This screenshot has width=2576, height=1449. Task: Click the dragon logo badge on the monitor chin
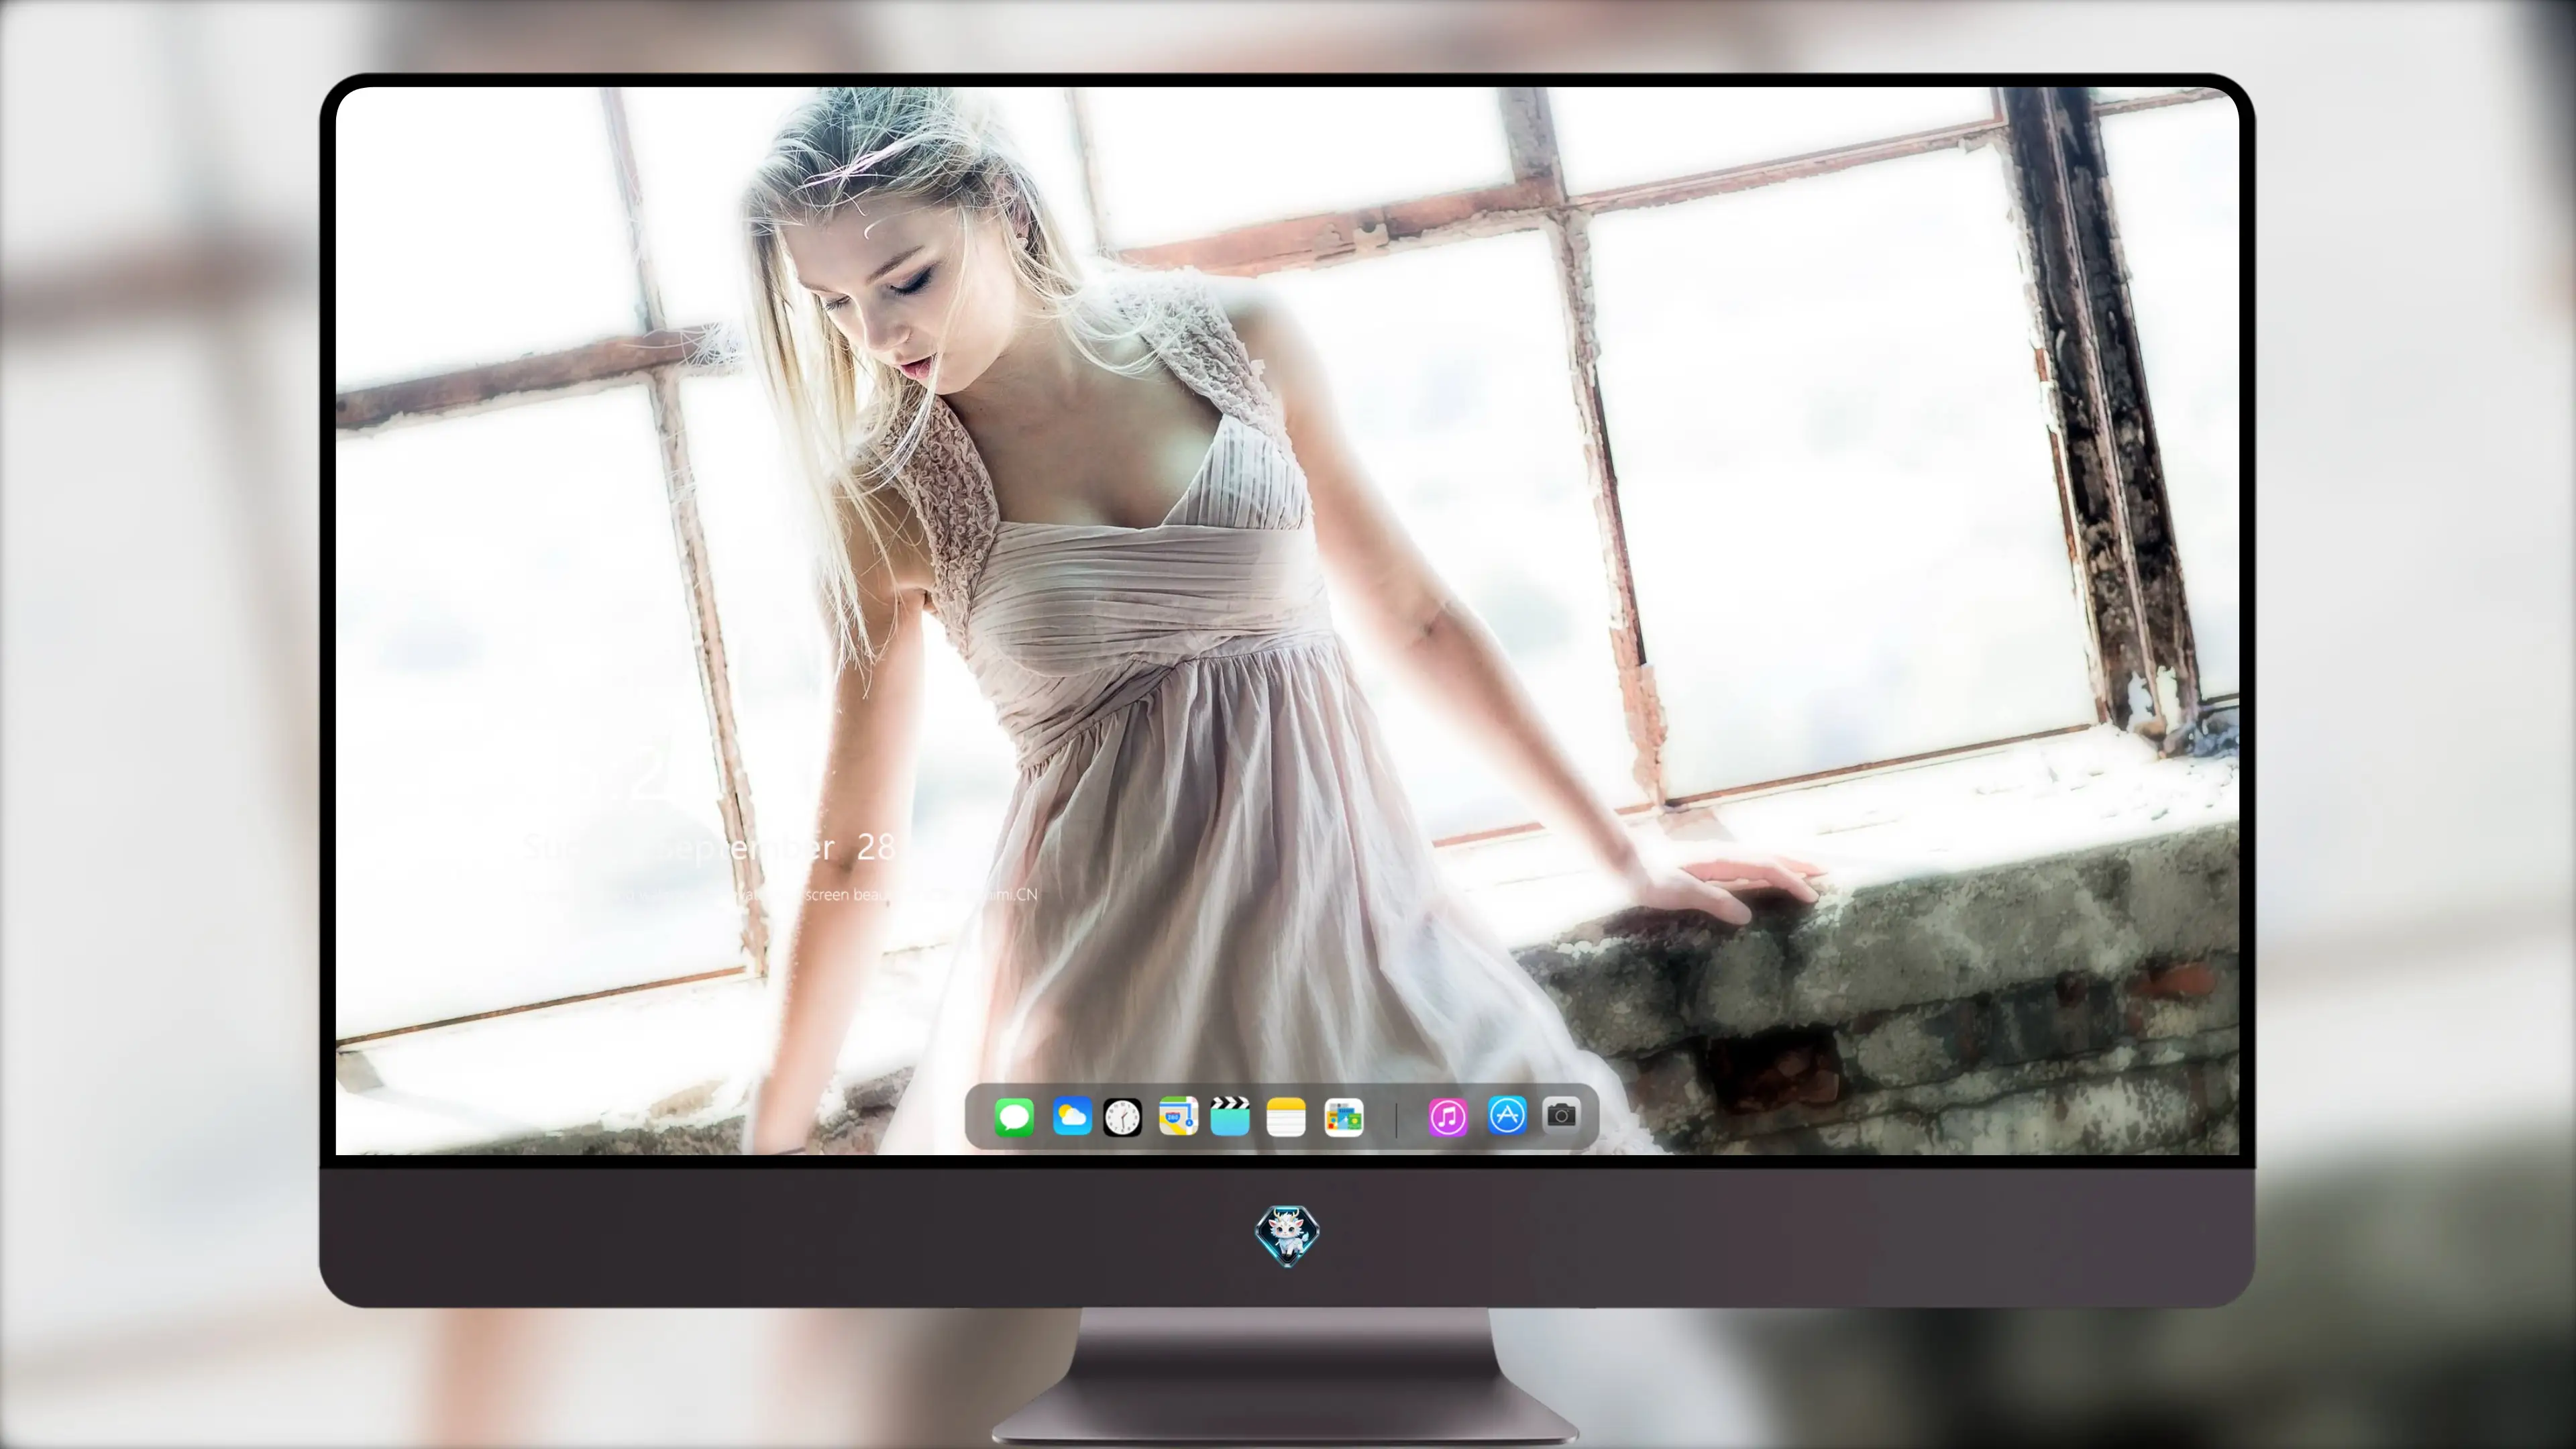tap(1287, 1236)
